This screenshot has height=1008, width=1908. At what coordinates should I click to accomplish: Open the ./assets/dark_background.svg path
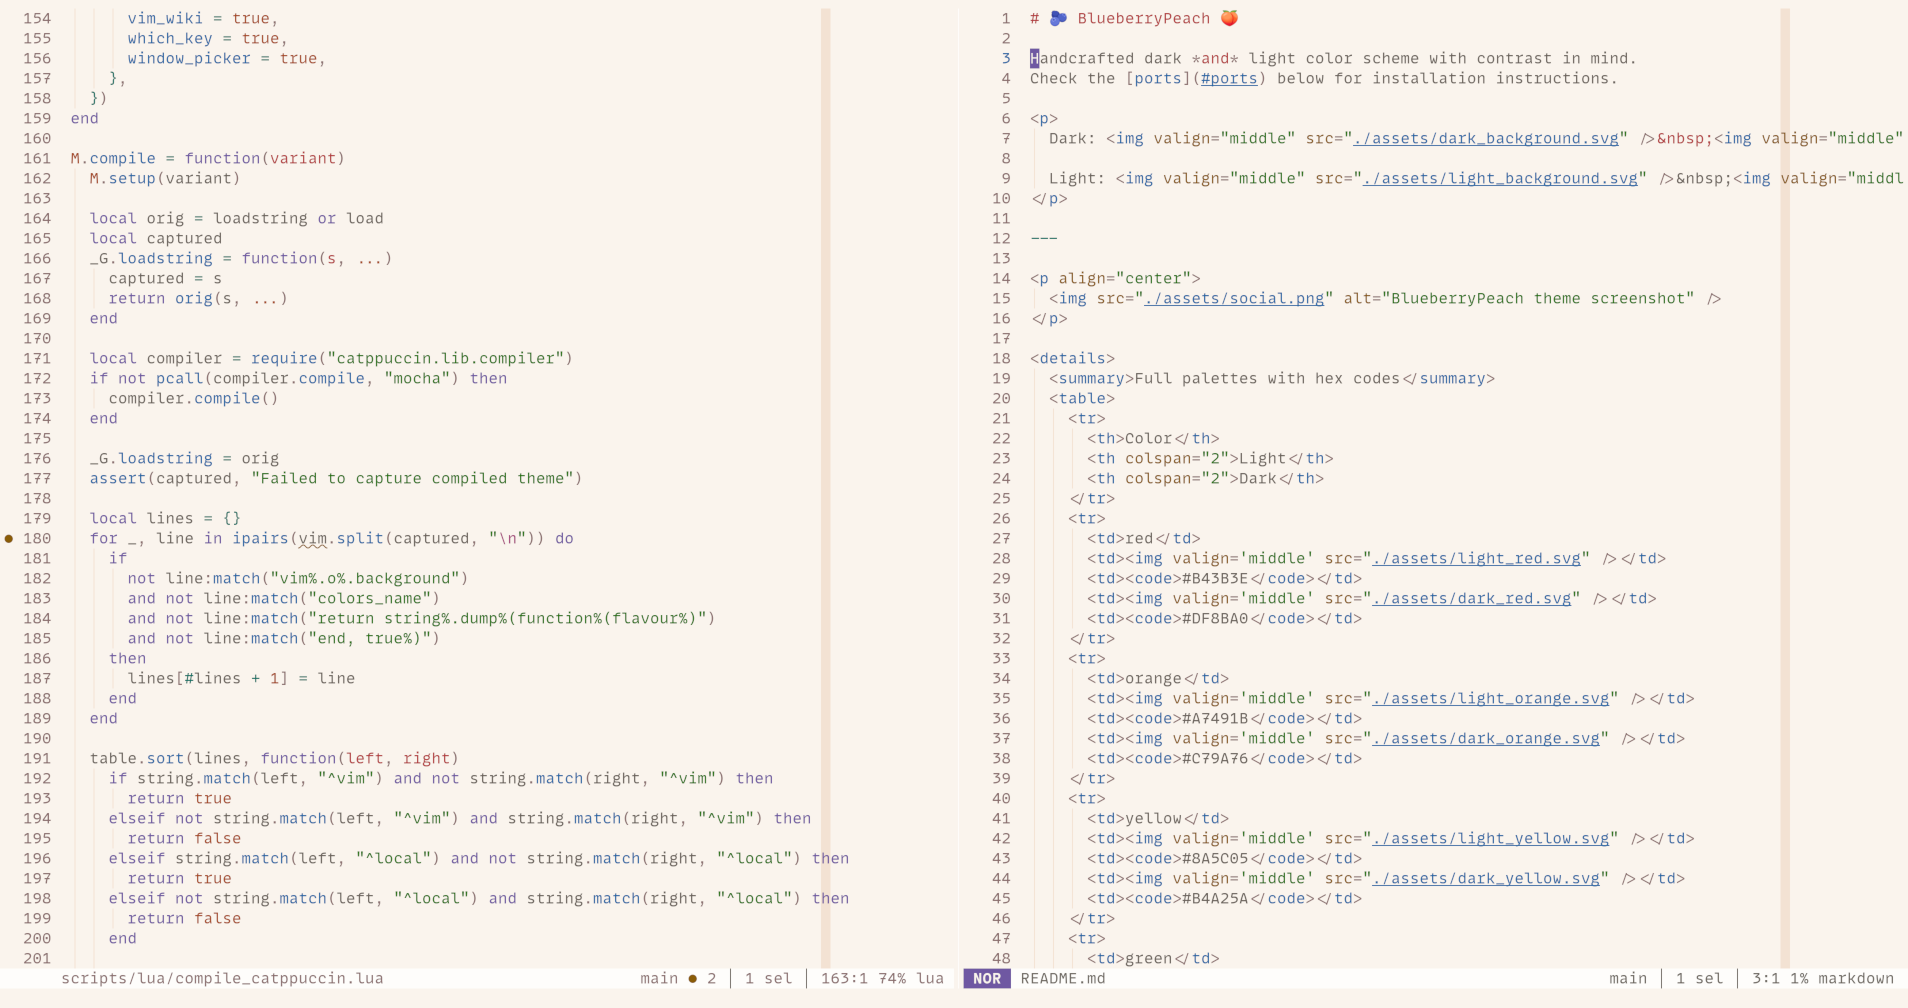(1486, 138)
